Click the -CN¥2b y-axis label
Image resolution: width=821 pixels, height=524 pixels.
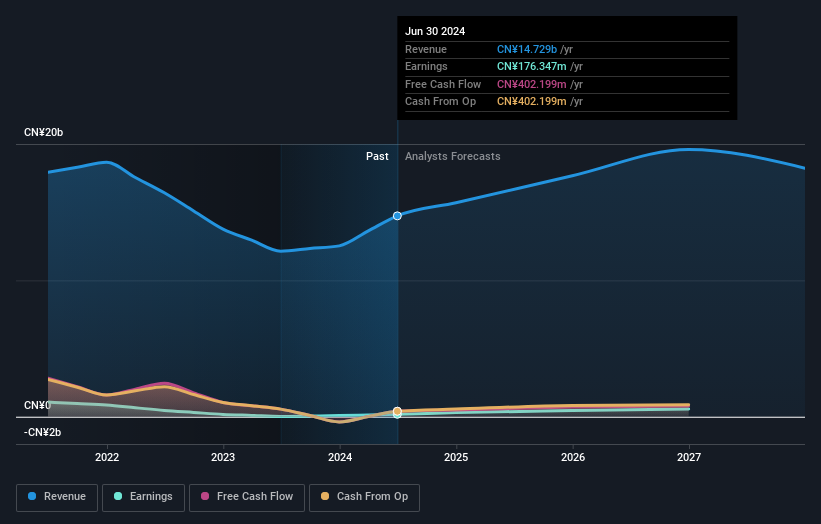tap(43, 432)
